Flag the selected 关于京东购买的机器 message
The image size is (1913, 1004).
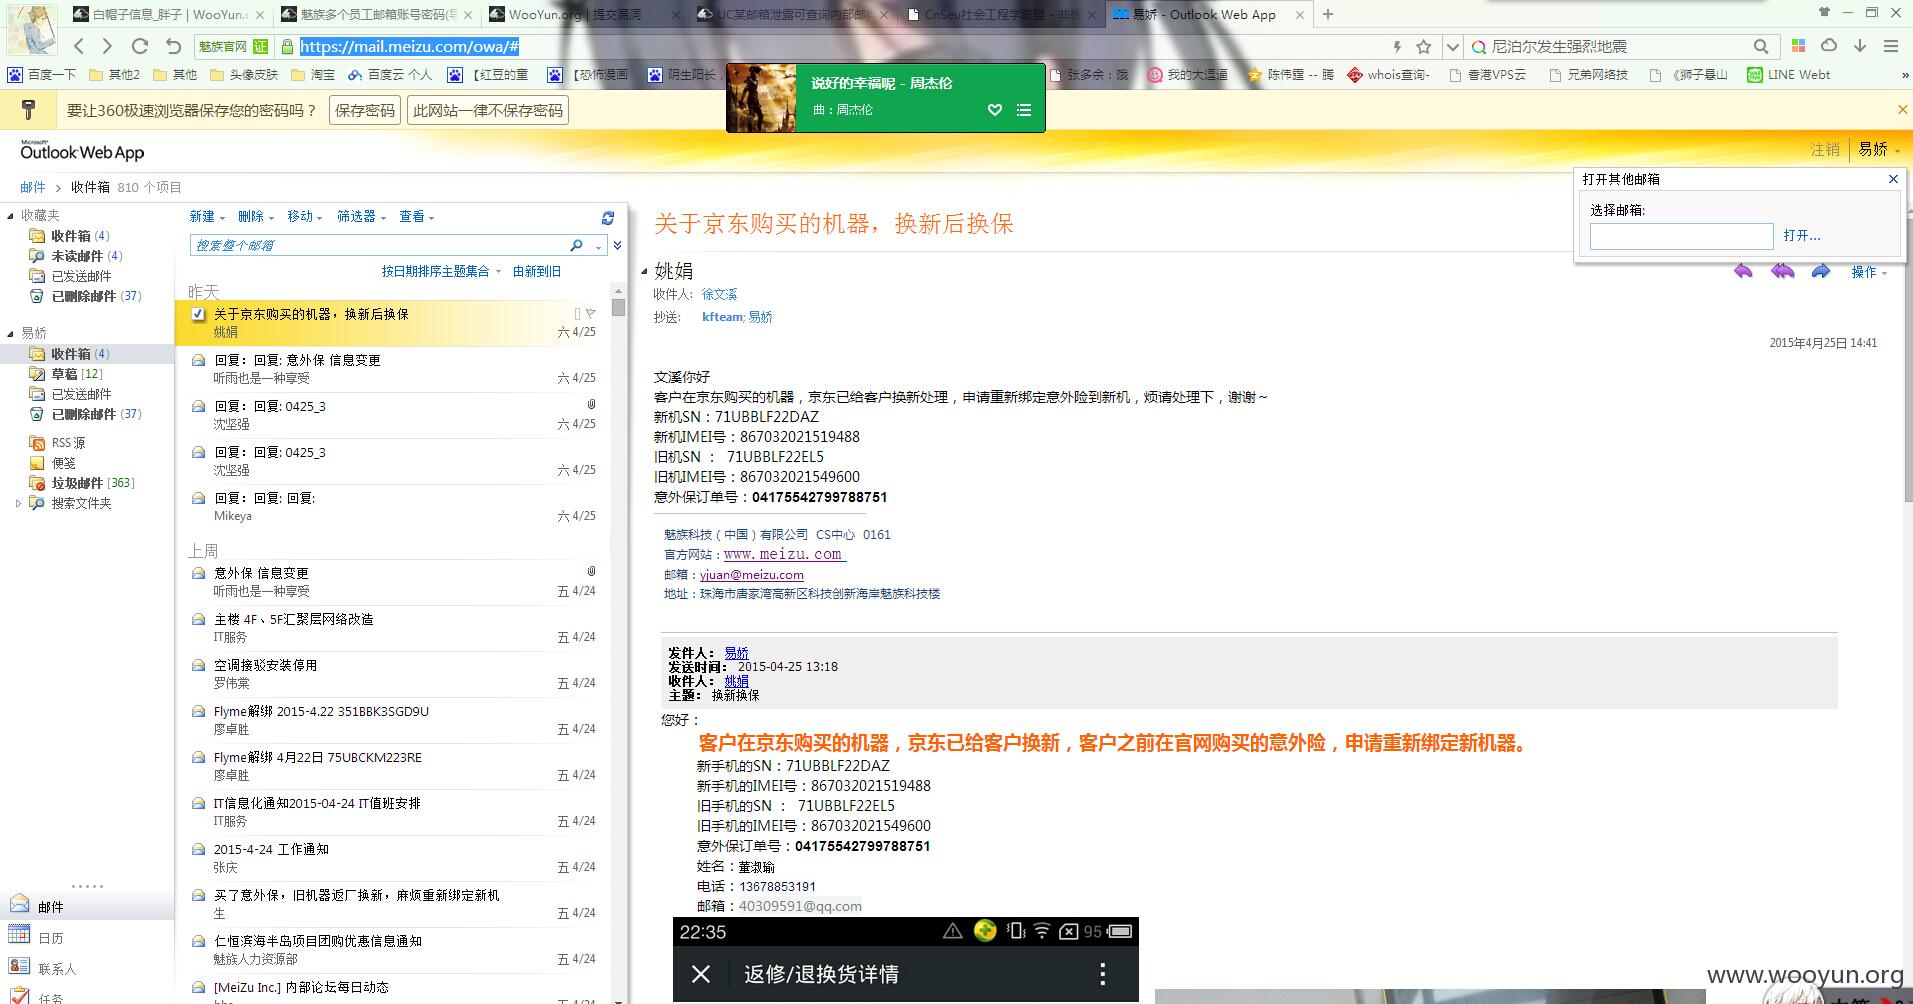point(590,314)
